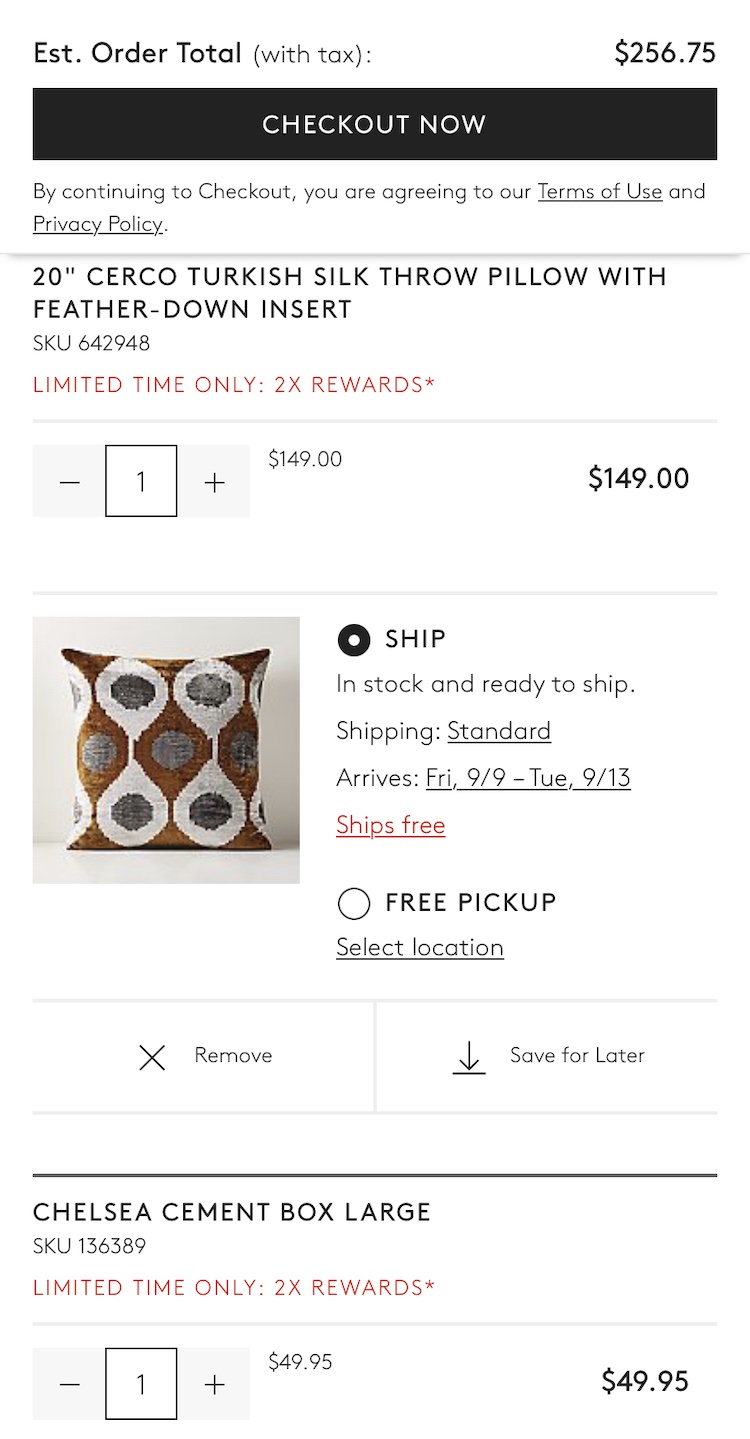Click the Save for Later download icon
Image resolution: width=750 pixels, height=1439 pixels.
click(469, 1057)
